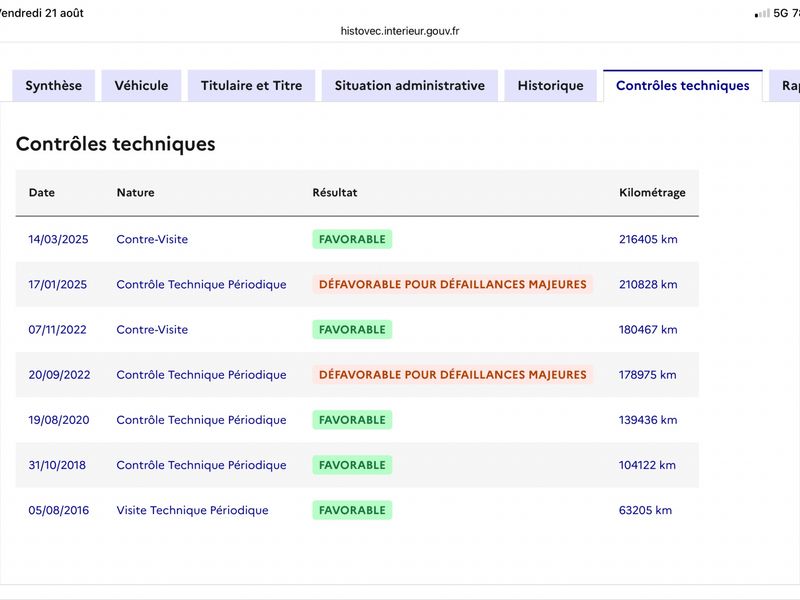The image size is (800, 600).
Task: Click the DÉFAVORABLE badge for 20/09/2022
Action: (x=453, y=374)
